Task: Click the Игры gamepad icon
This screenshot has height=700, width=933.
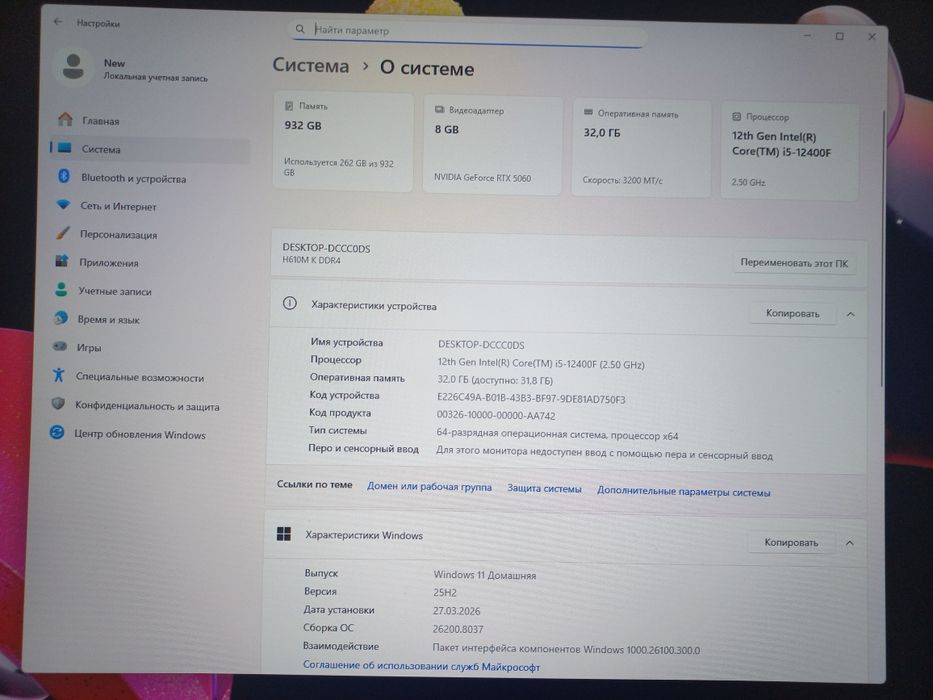Action: click(60, 346)
